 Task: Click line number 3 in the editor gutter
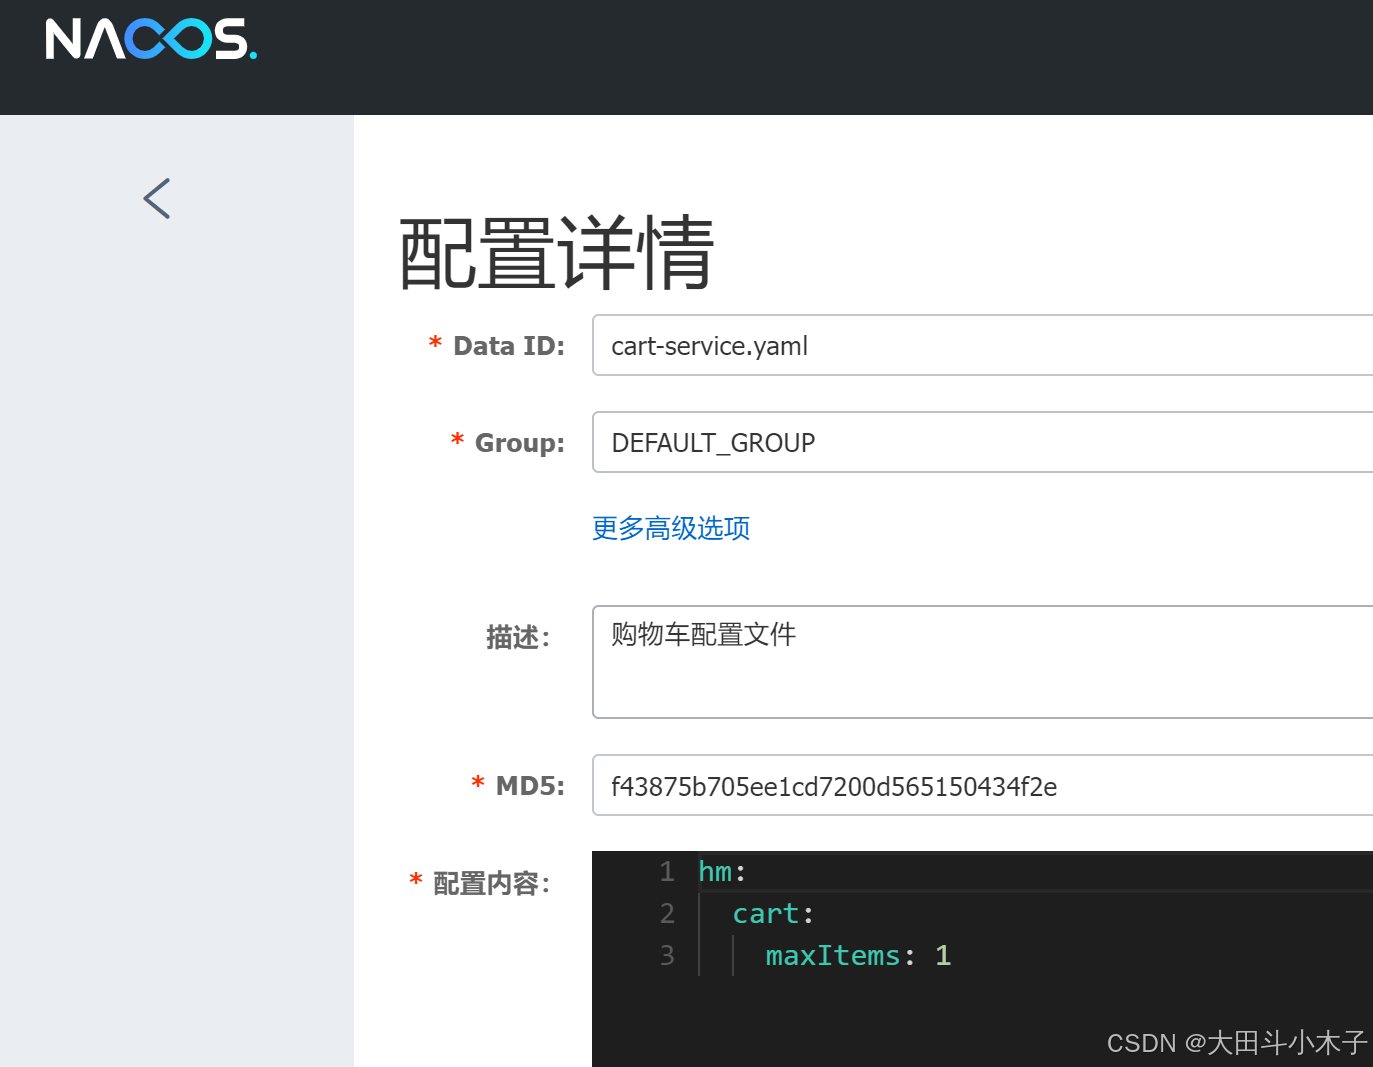click(667, 955)
